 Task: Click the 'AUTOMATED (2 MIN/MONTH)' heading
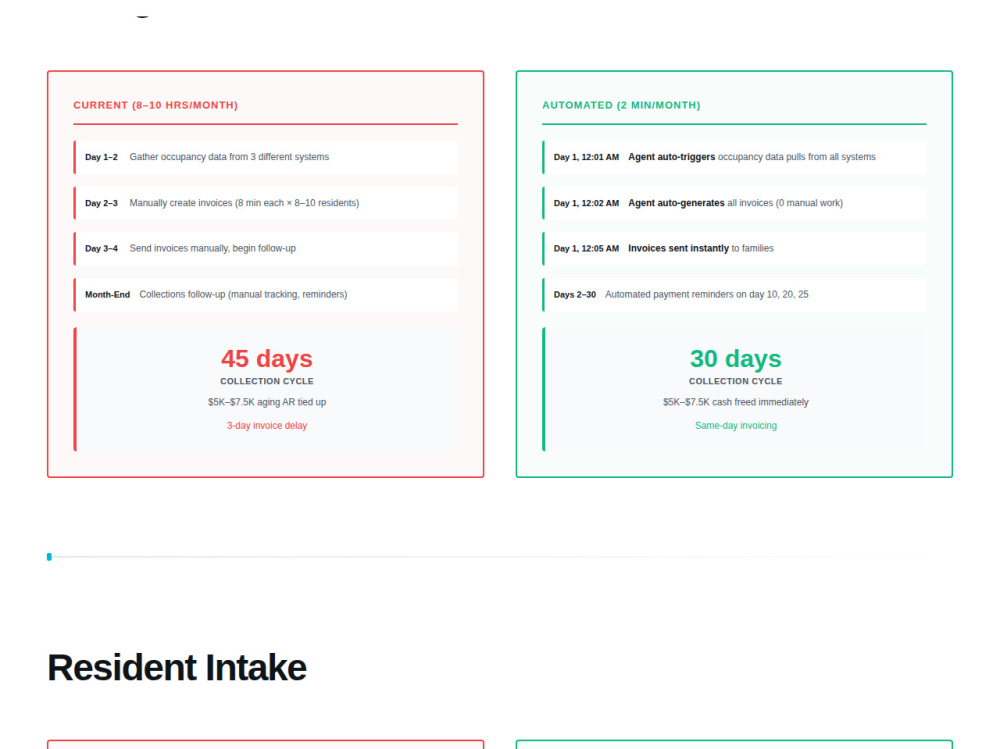pyautogui.click(x=621, y=105)
